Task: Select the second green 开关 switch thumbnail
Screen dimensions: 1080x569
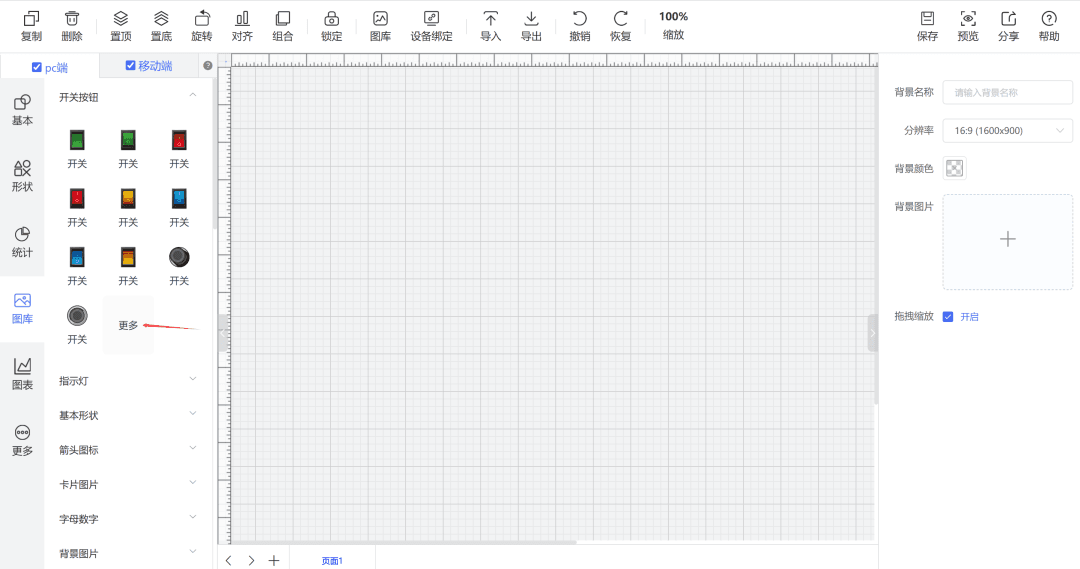Action: point(128,140)
